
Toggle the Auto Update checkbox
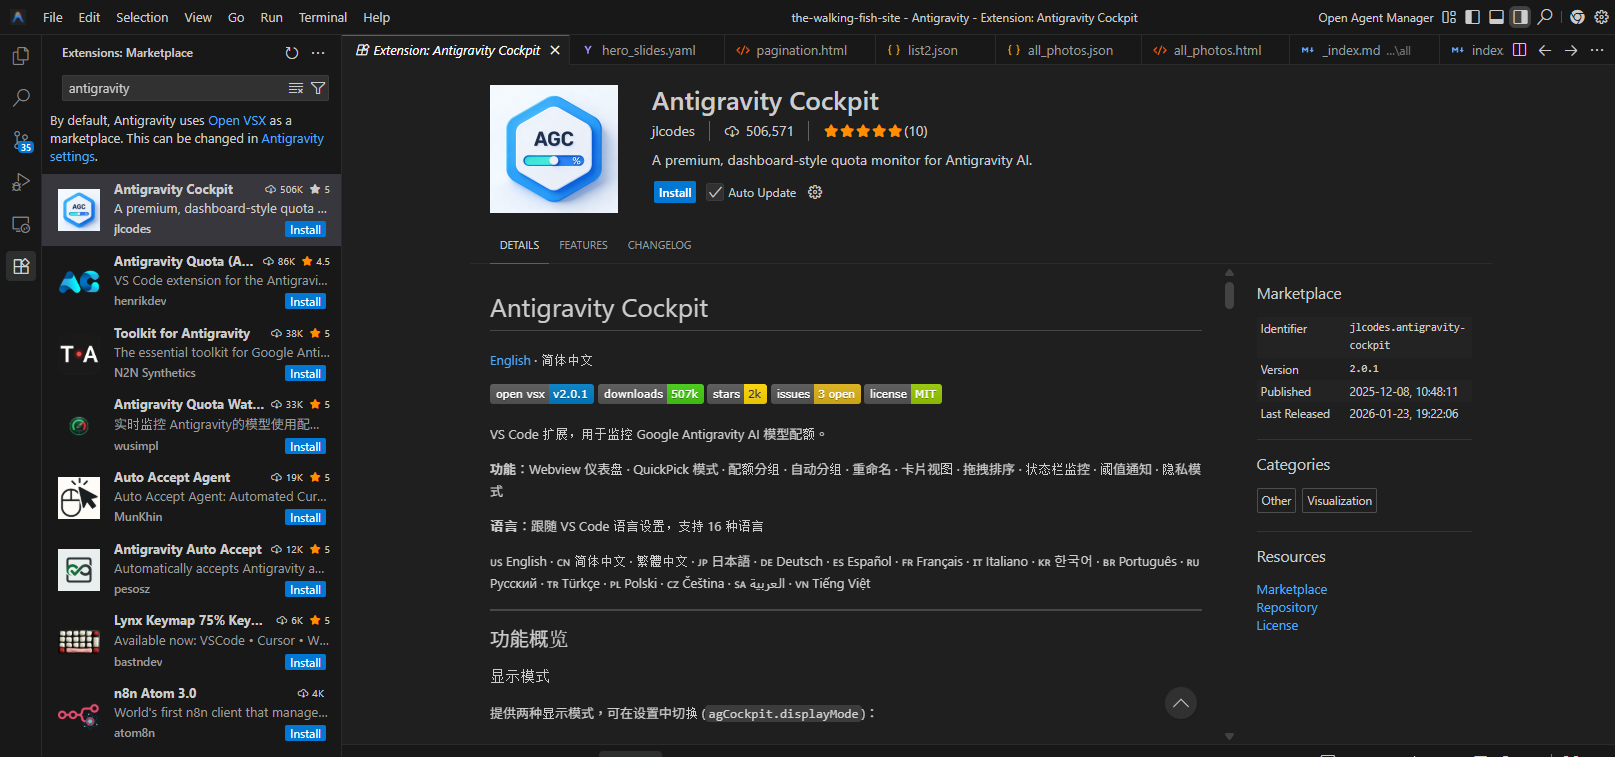715,192
